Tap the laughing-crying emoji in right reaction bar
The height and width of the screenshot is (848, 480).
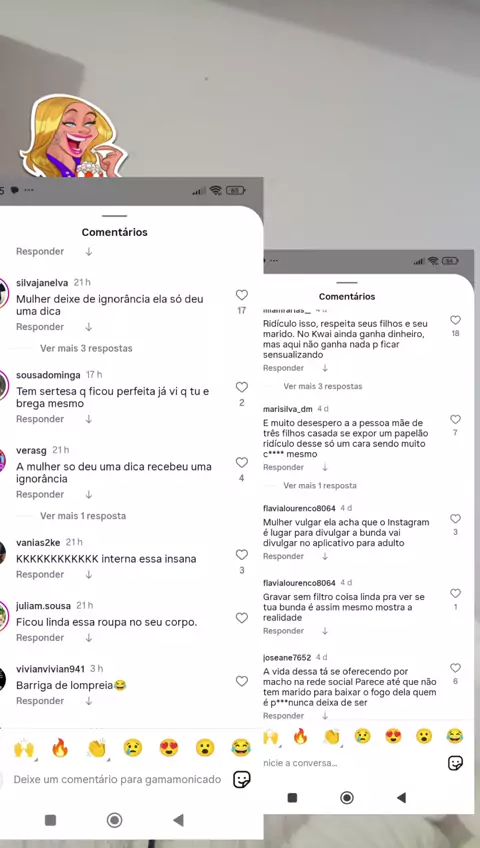455,736
